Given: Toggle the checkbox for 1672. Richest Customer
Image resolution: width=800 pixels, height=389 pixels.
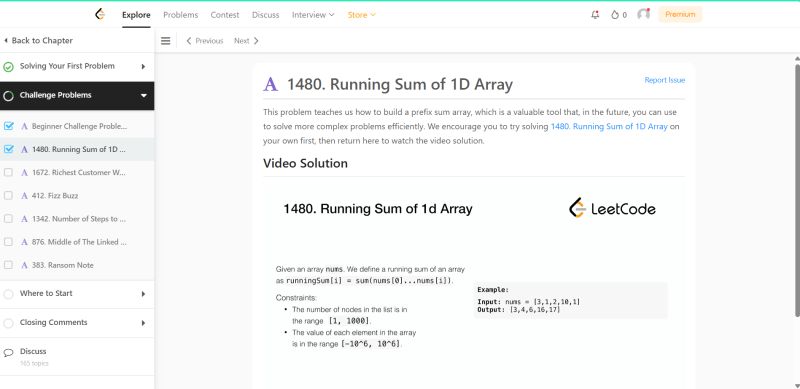Looking at the screenshot, I should [x=8, y=173].
